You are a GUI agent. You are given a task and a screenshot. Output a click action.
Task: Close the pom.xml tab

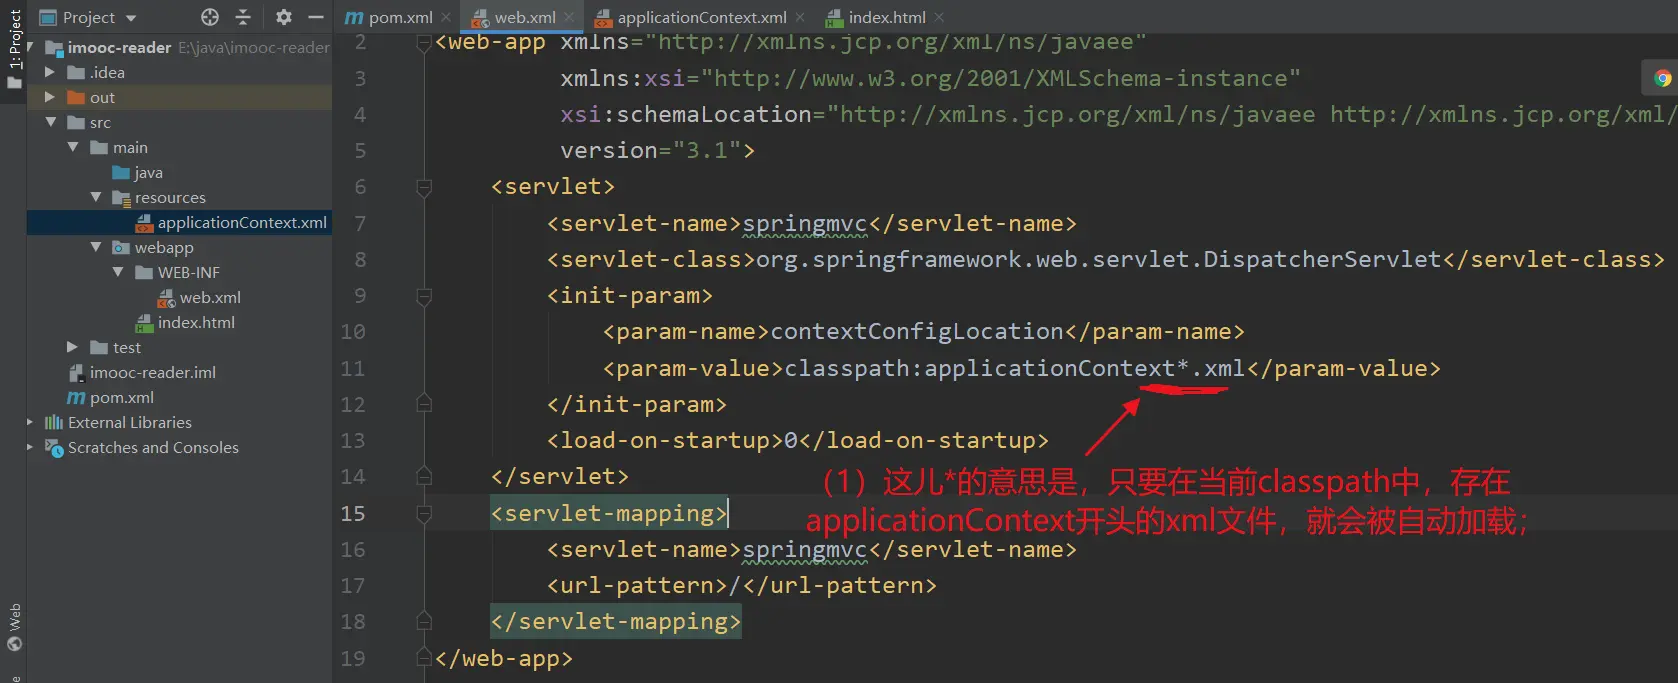[x=446, y=17]
